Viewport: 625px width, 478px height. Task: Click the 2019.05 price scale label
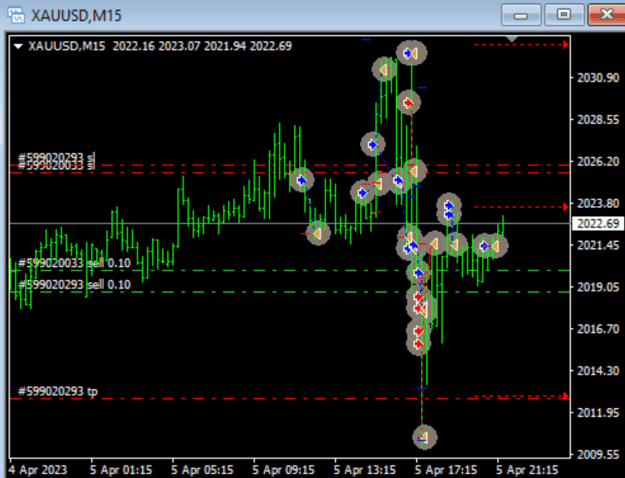pyautogui.click(x=598, y=287)
